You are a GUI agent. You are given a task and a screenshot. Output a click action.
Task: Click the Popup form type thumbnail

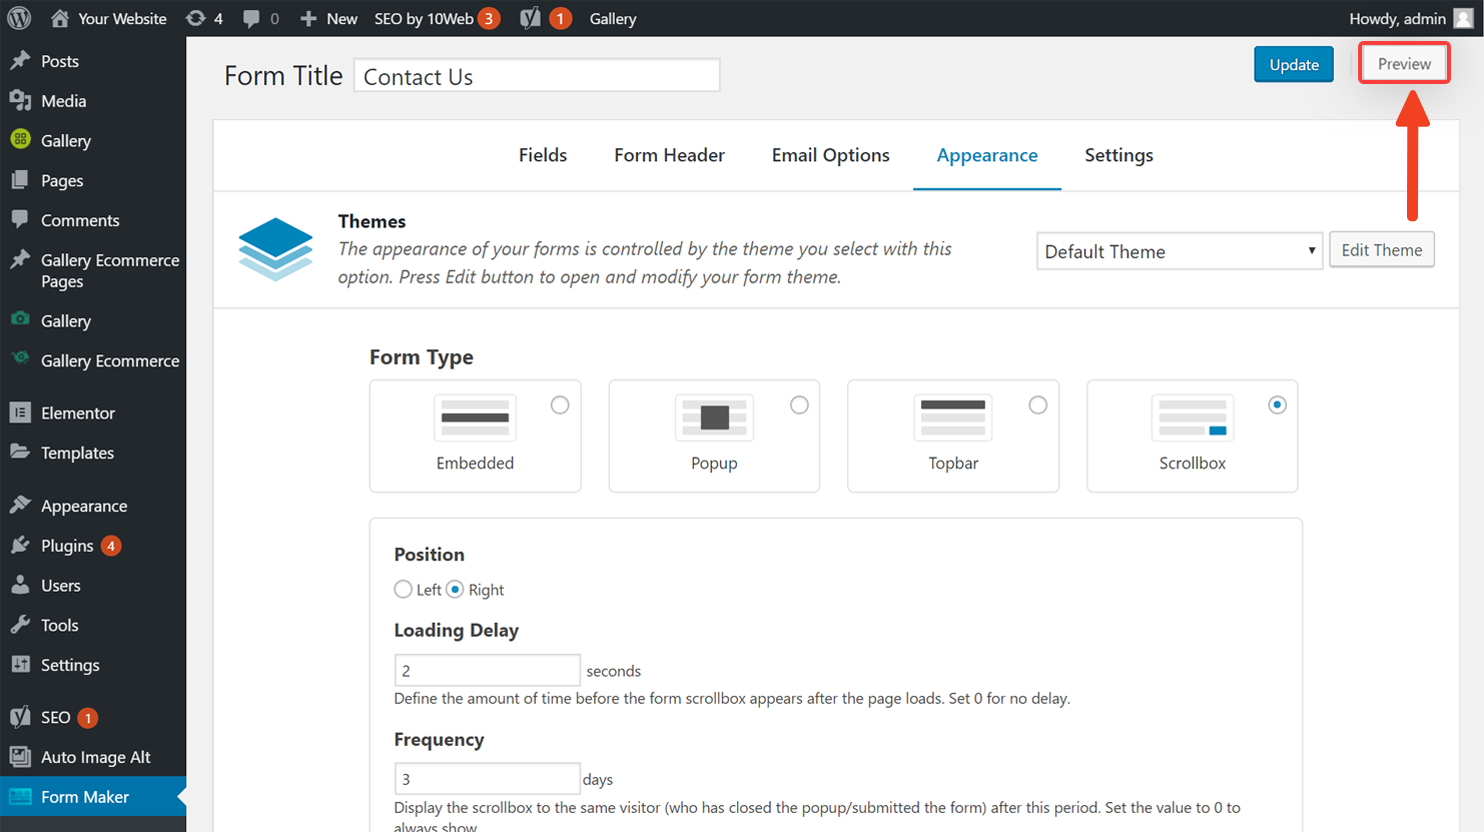coord(714,418)
